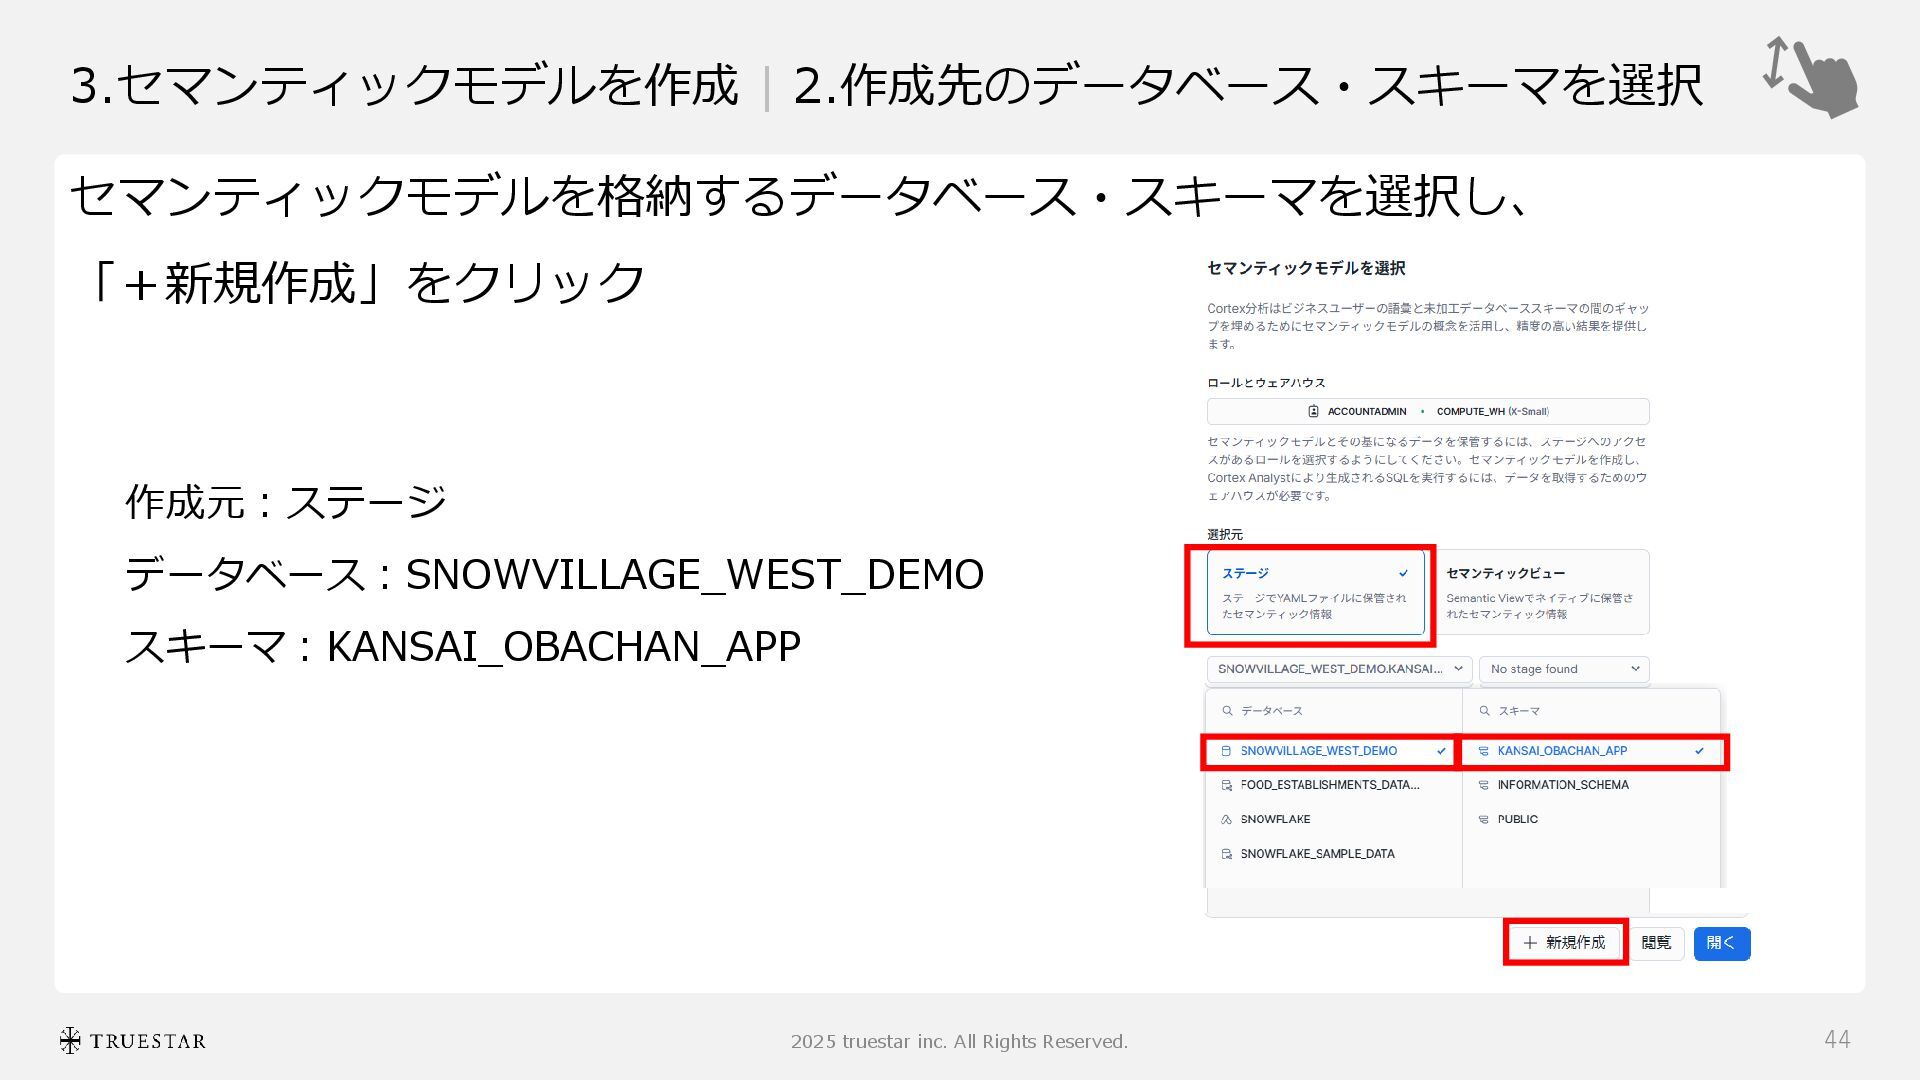Click the COMPUTE_WH (X-Small) warehouse text
The image size is (1920, 1080).
pyautogui.click(x=1493, y=411)
